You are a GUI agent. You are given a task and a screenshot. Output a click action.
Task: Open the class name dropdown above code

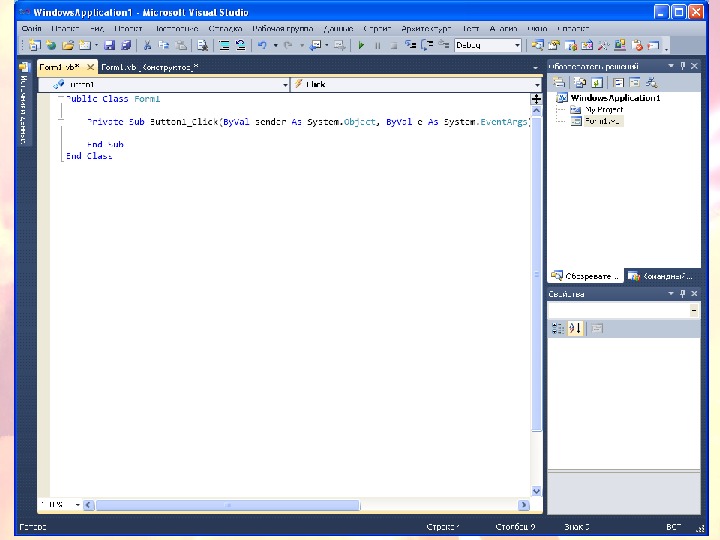(284, 85)
